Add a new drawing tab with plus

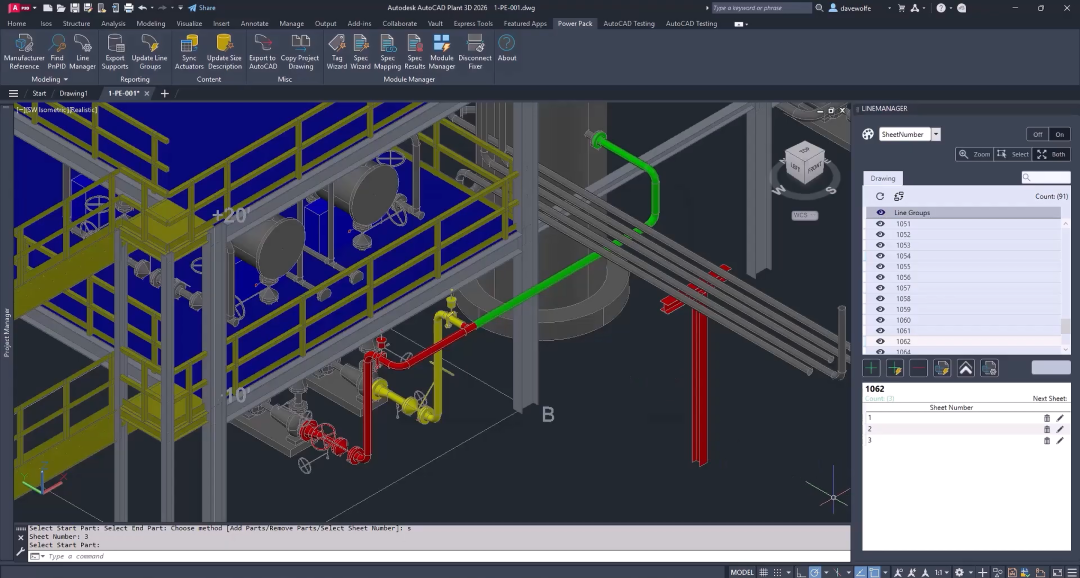pyautogui.click(x=165, y=93)
